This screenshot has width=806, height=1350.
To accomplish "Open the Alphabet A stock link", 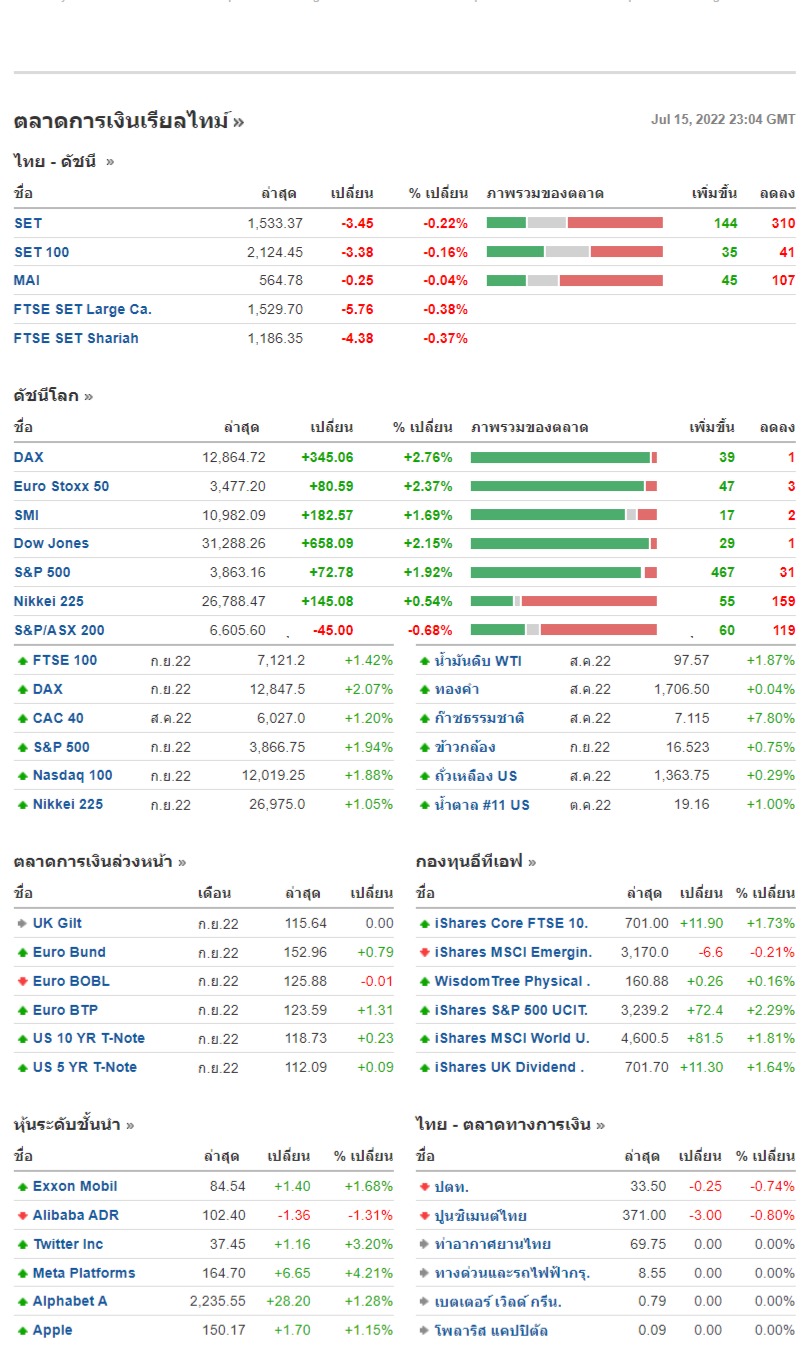I will (x=70, y=1301).
